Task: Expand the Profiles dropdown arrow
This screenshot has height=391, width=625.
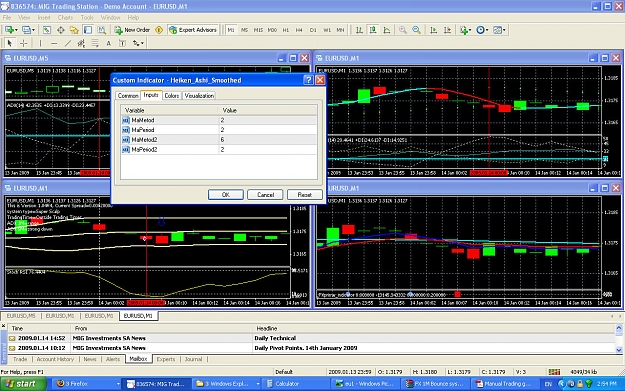Action: [x=33, y=30]
